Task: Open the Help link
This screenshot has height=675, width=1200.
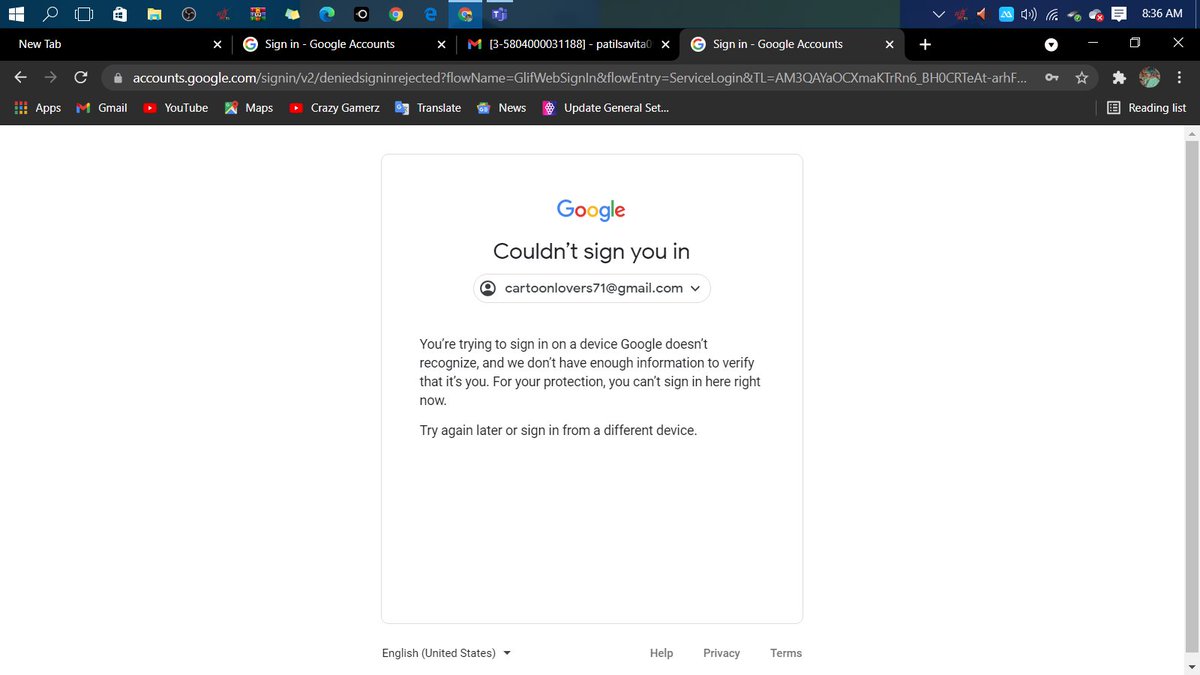Action: click(x=661, y=653)
